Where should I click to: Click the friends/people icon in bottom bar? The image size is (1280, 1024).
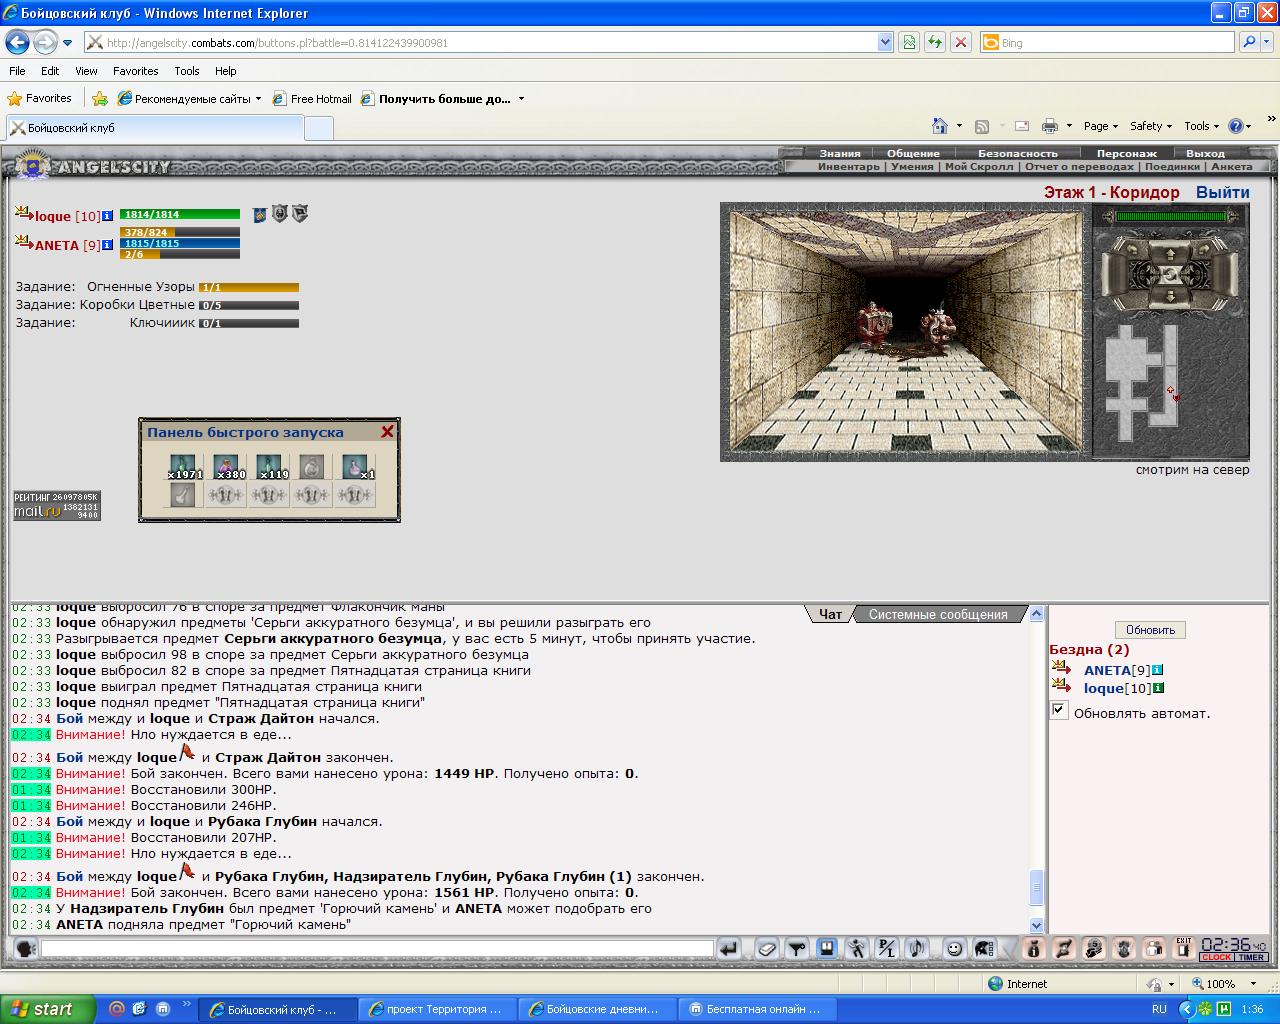point(1154,948)
